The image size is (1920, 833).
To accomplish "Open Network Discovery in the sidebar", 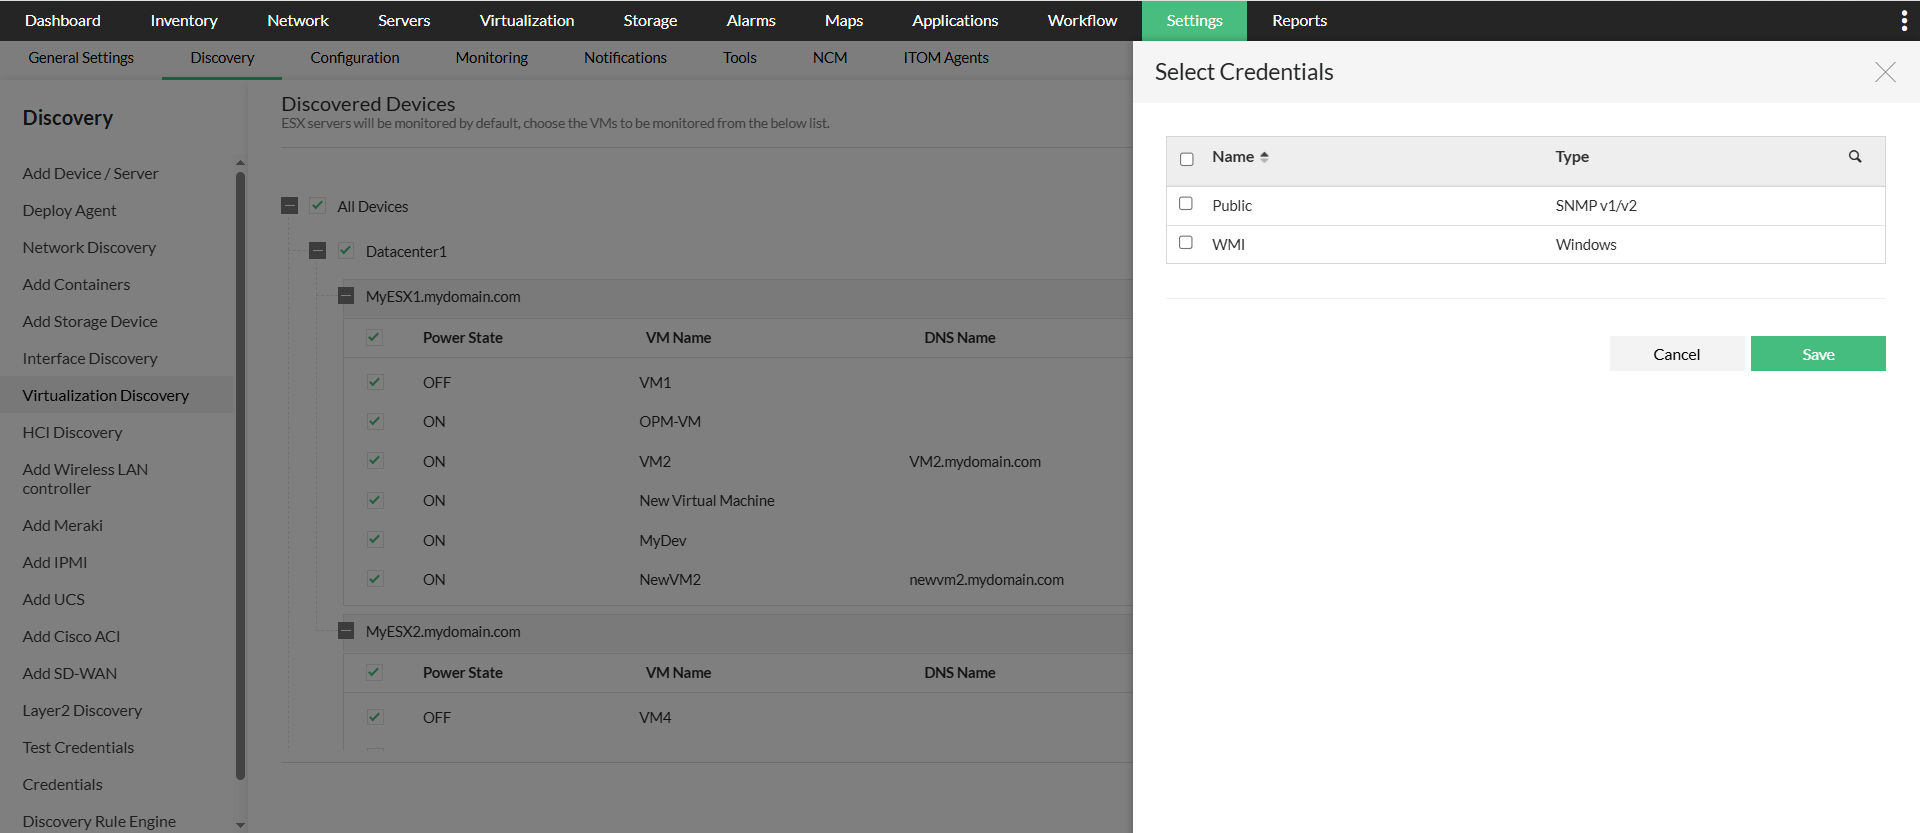I will click(89, 248).
